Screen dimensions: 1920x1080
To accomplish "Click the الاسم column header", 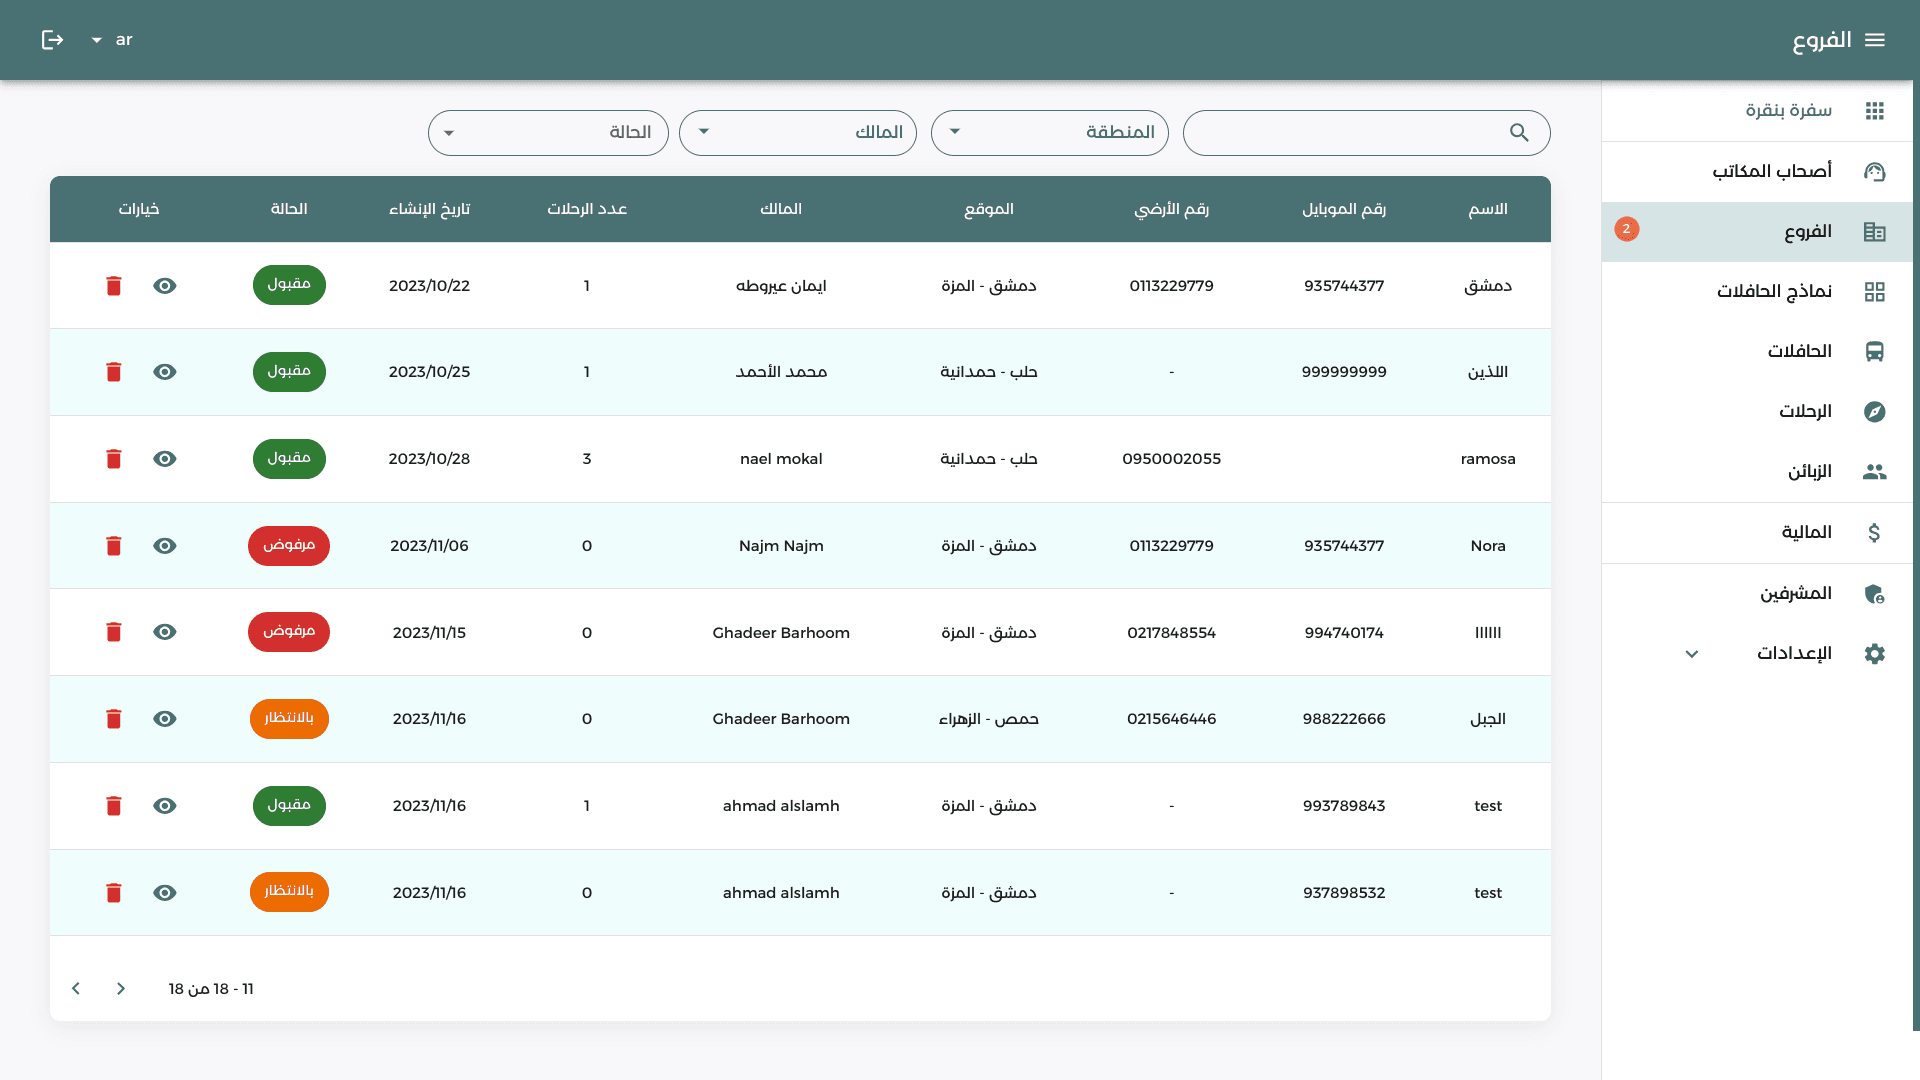I will point(1488,209).
